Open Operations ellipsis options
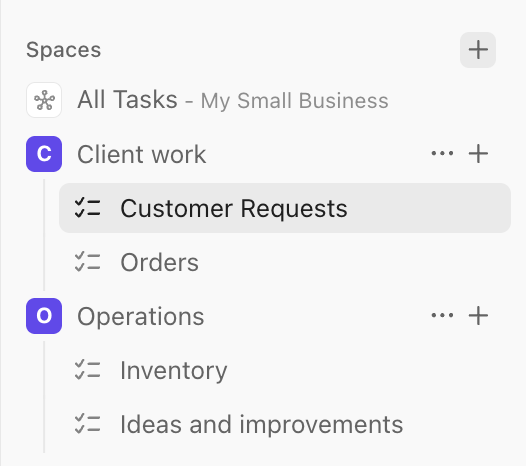 [x=442, y=315]
